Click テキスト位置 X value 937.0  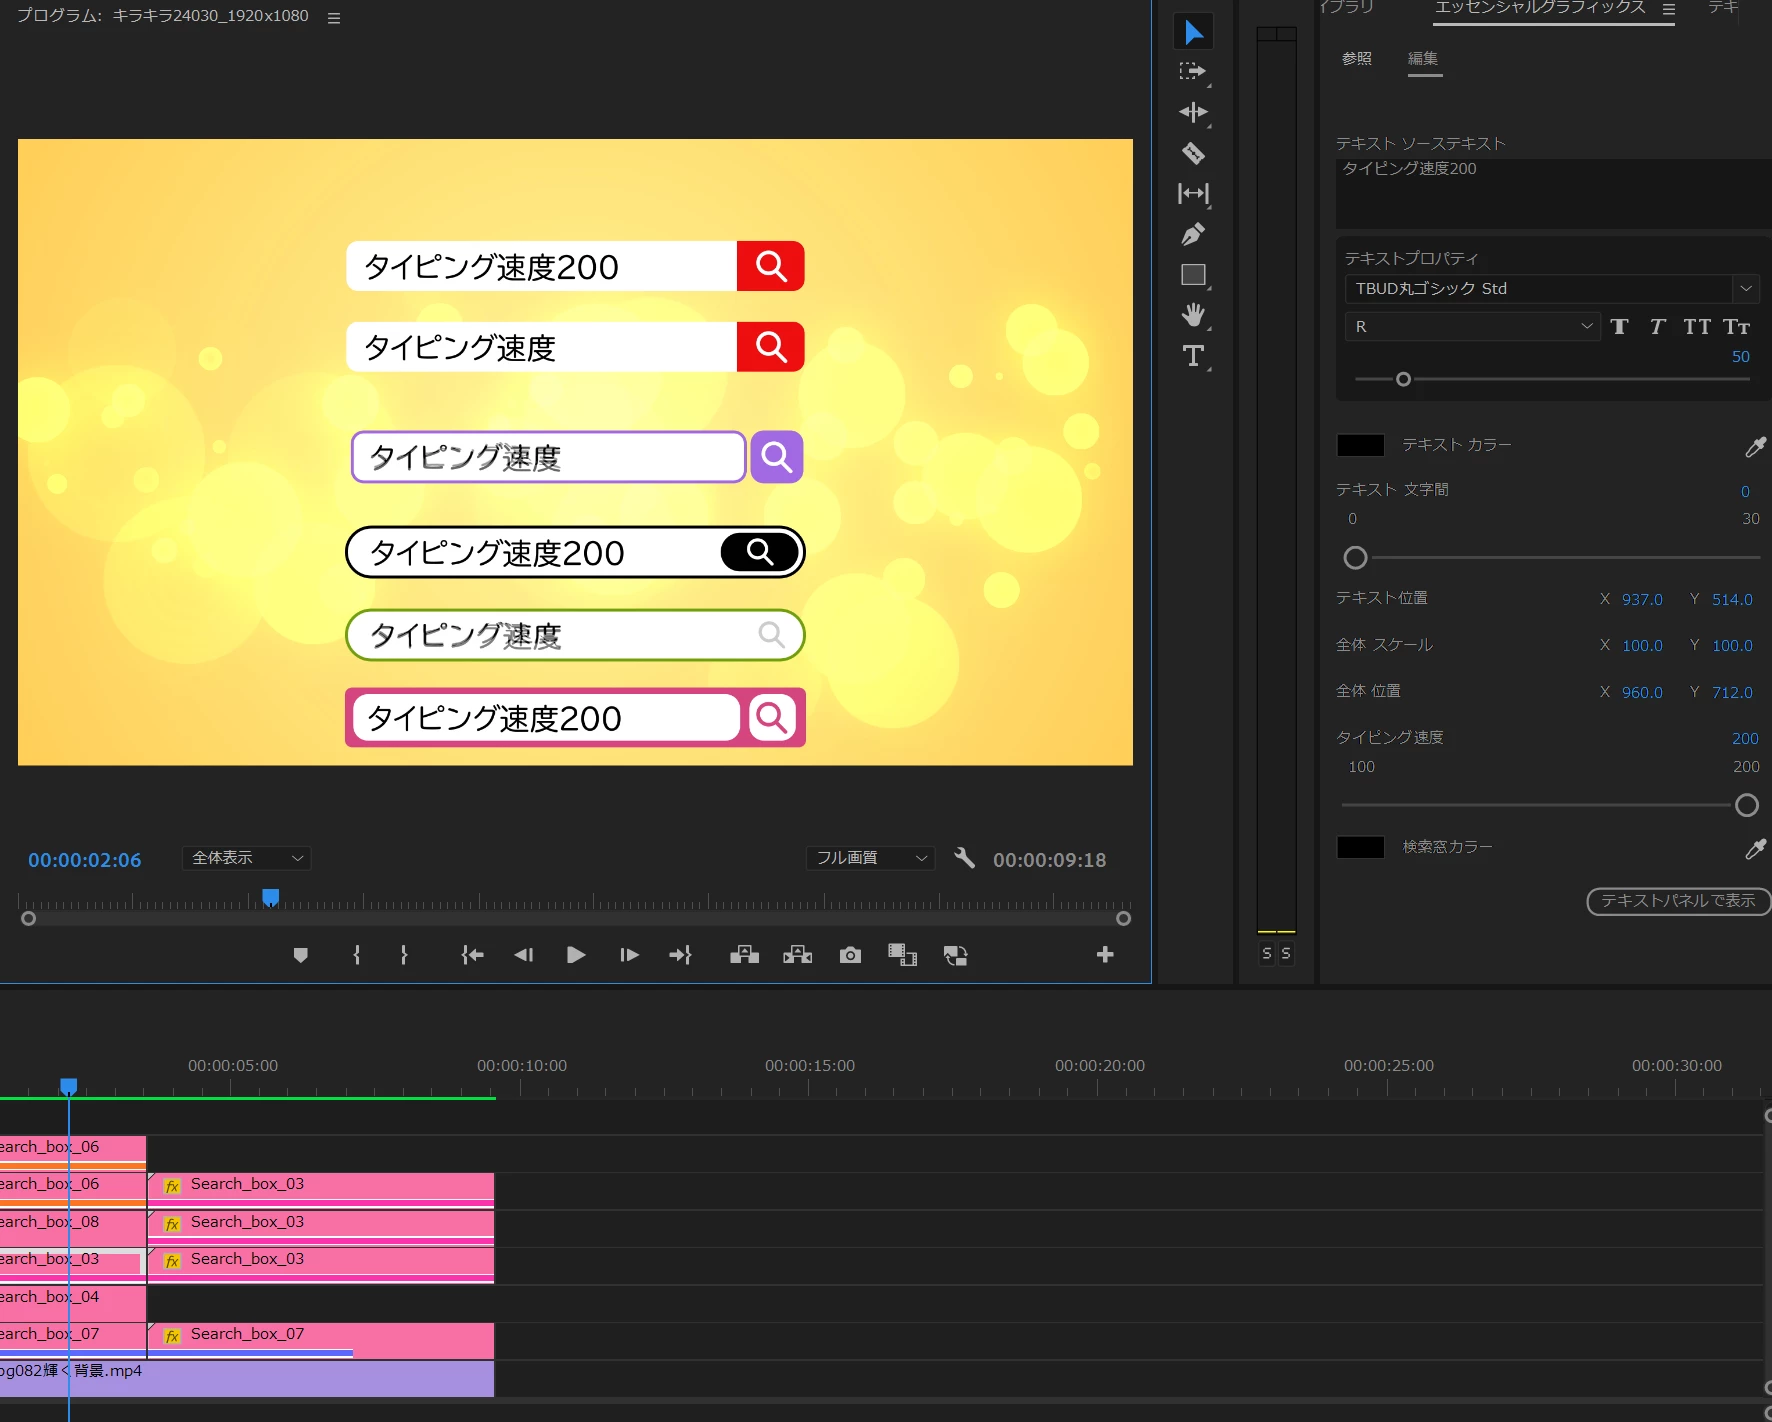[x=1642, y=599]
